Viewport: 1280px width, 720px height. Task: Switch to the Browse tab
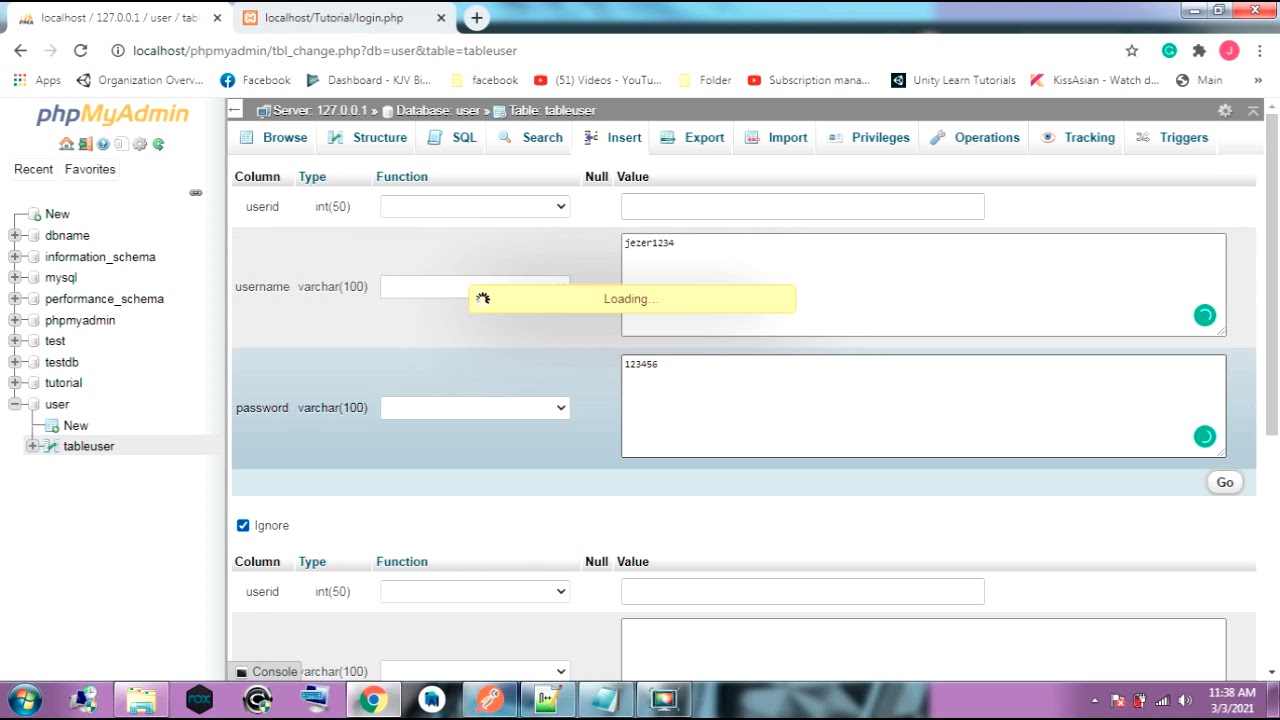point(273,138)
